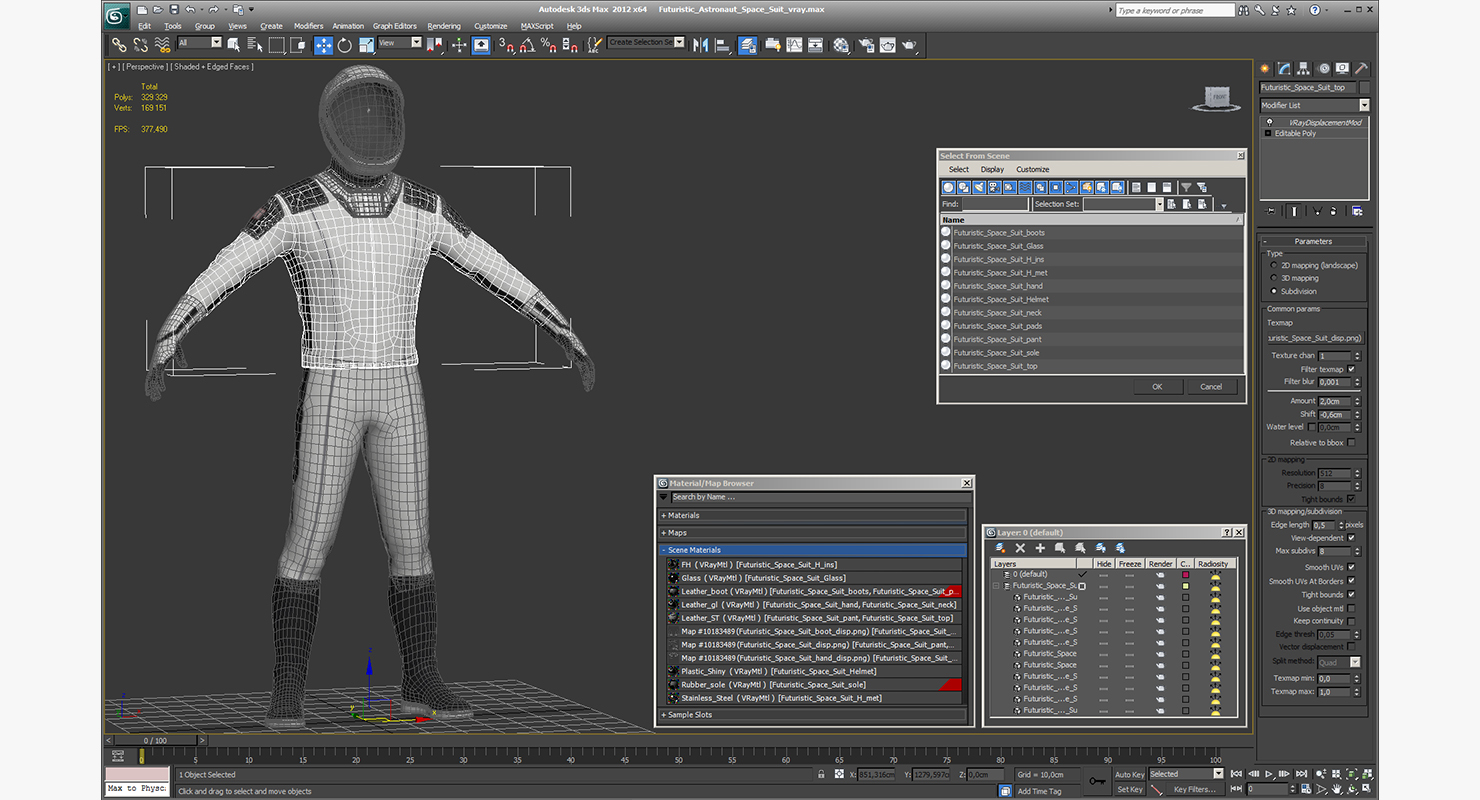Toggle the Filter texmap checkbox

tap(1351, 369)
